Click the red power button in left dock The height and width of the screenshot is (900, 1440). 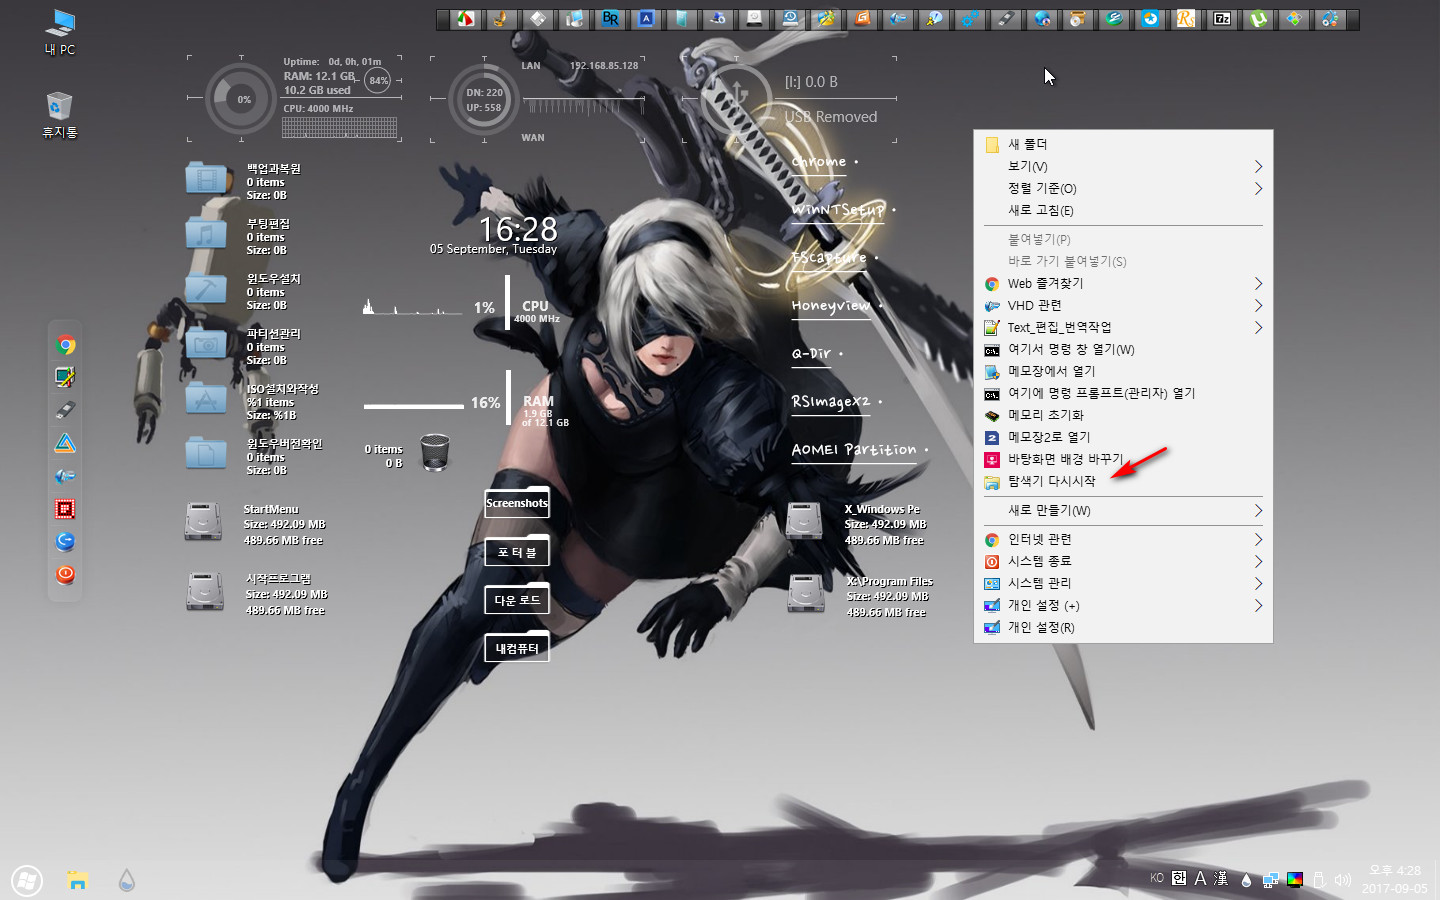point(65,574)
